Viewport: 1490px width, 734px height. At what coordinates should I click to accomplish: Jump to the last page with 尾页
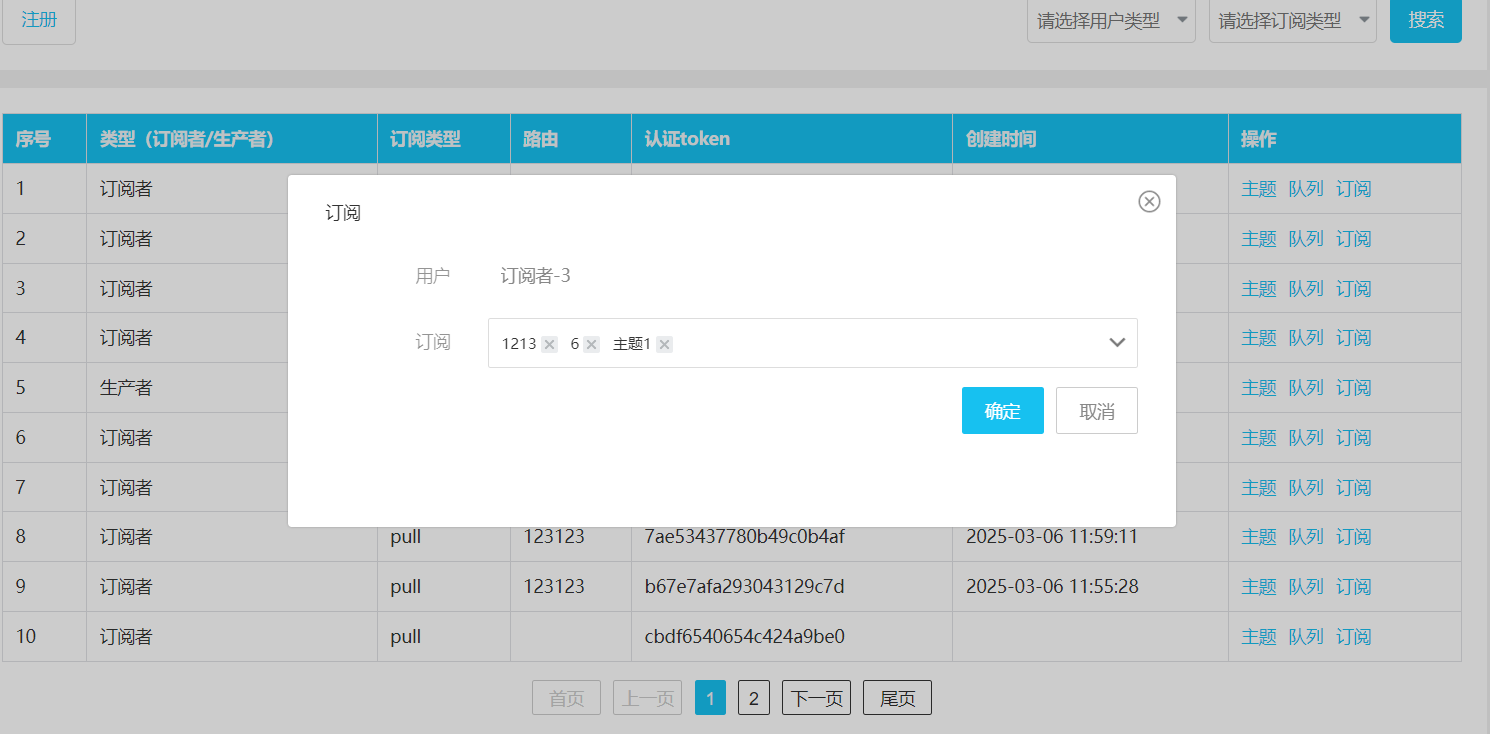[x=897, y=698]
